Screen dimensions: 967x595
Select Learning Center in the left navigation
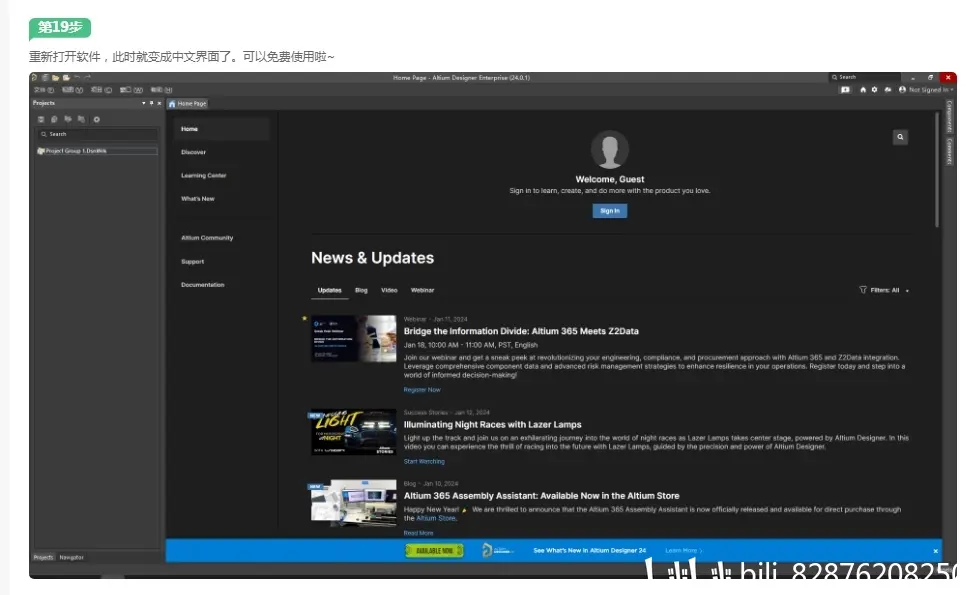point(204,176)
